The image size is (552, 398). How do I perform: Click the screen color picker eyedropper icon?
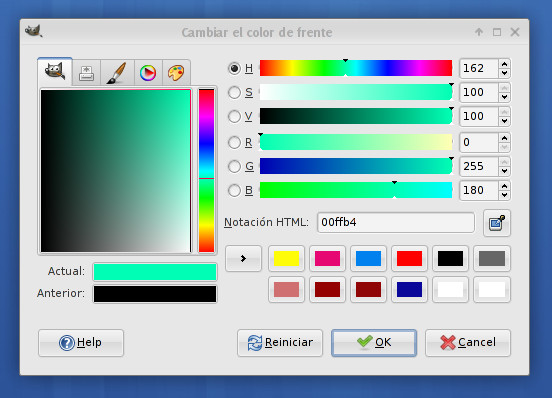(497, 223)
